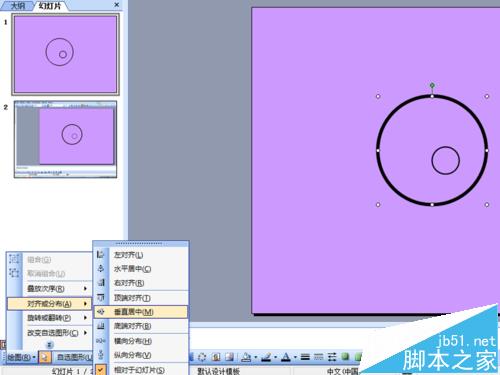
Task: Open the Shadow Style icon
Action: click(345, 357)
